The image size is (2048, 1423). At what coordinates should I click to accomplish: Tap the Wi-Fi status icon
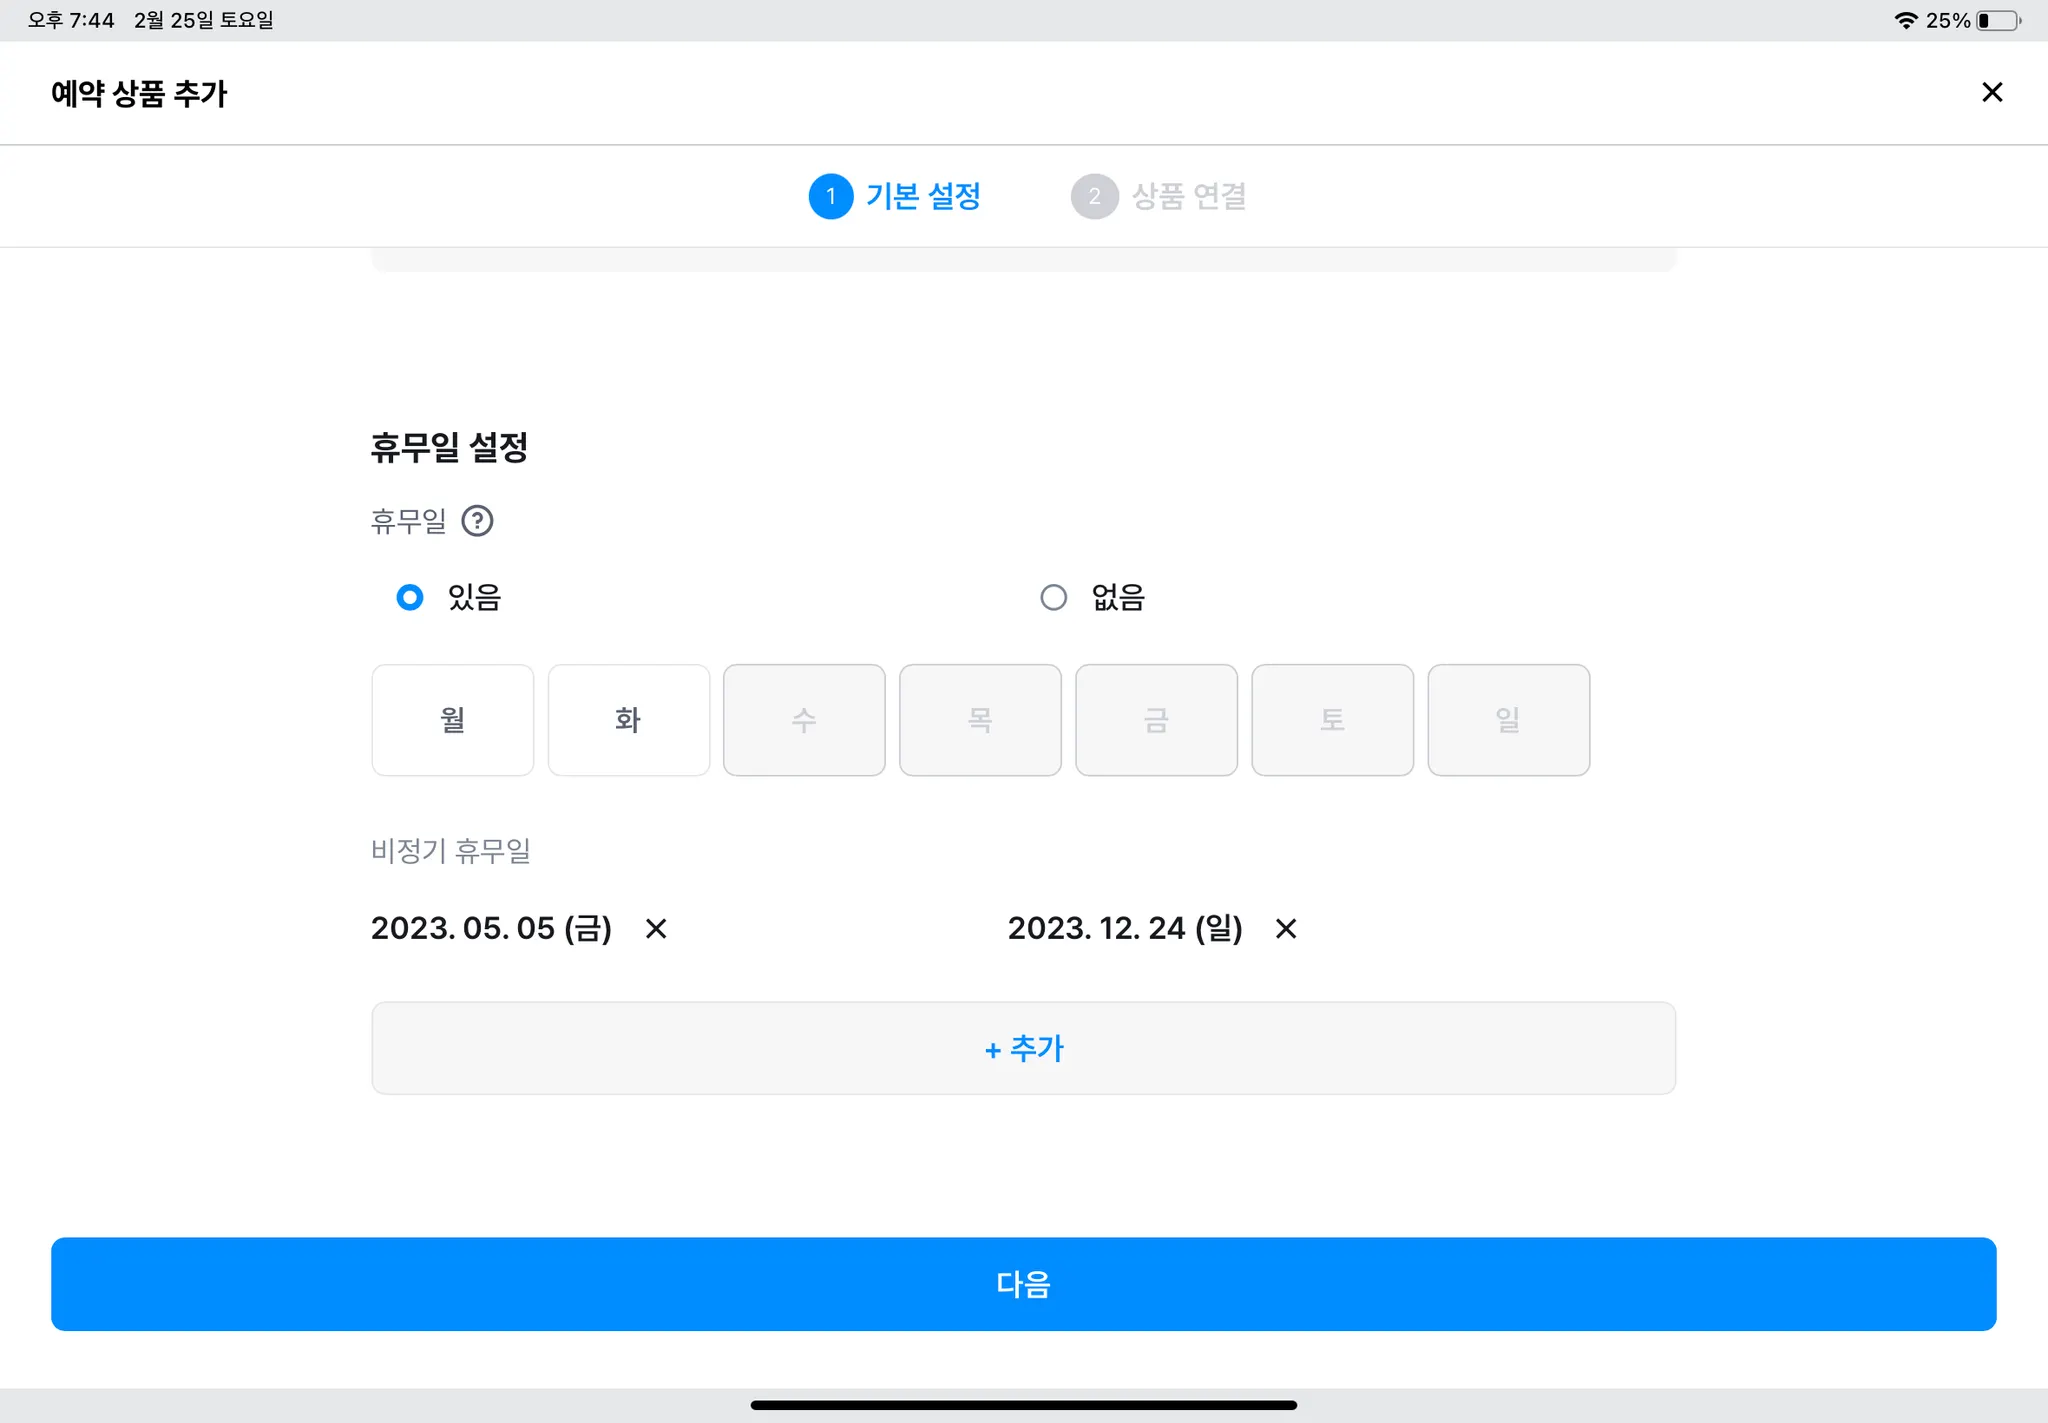coord(1905,21)
